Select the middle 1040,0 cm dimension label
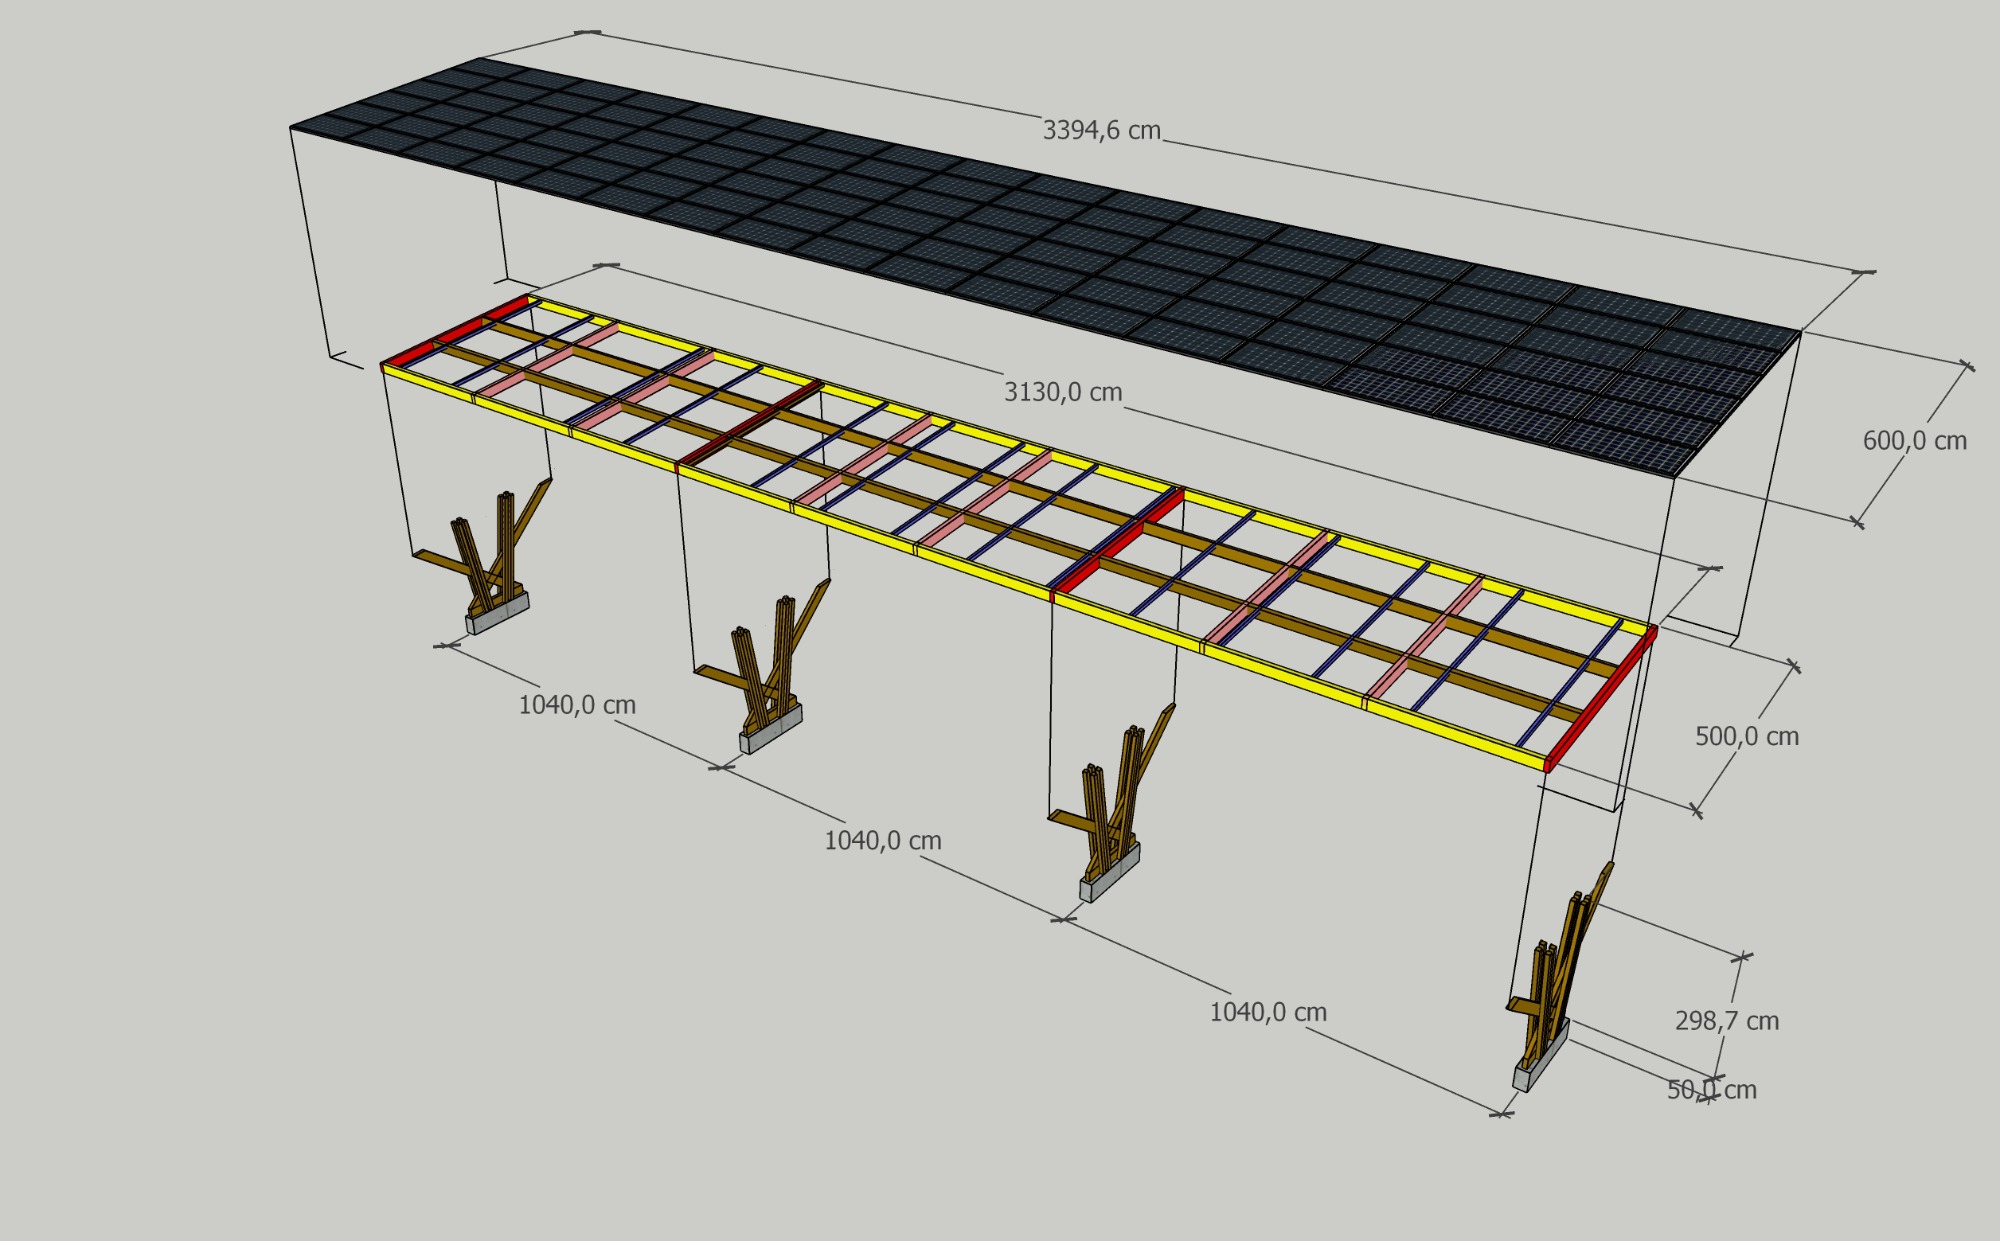 [x=882, y=841]
